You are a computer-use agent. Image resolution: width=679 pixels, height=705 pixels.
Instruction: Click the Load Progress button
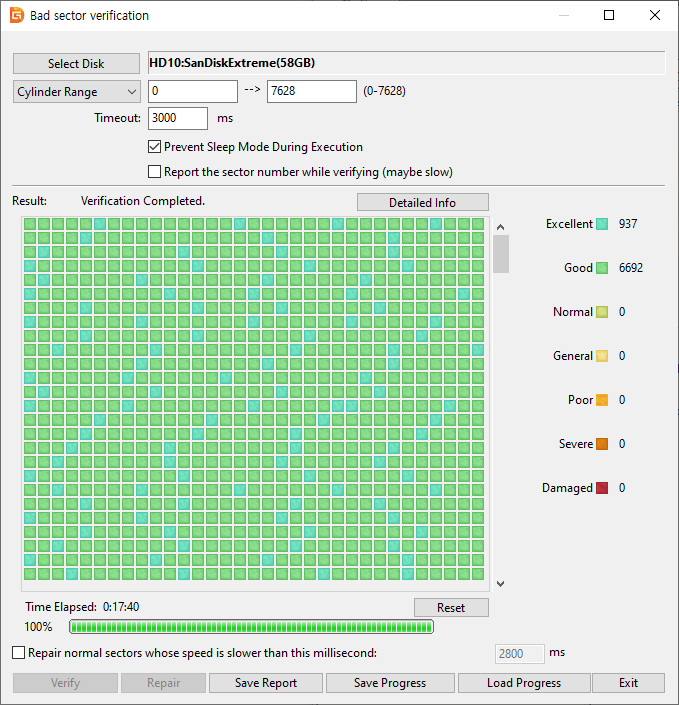[x=524, y=683]
